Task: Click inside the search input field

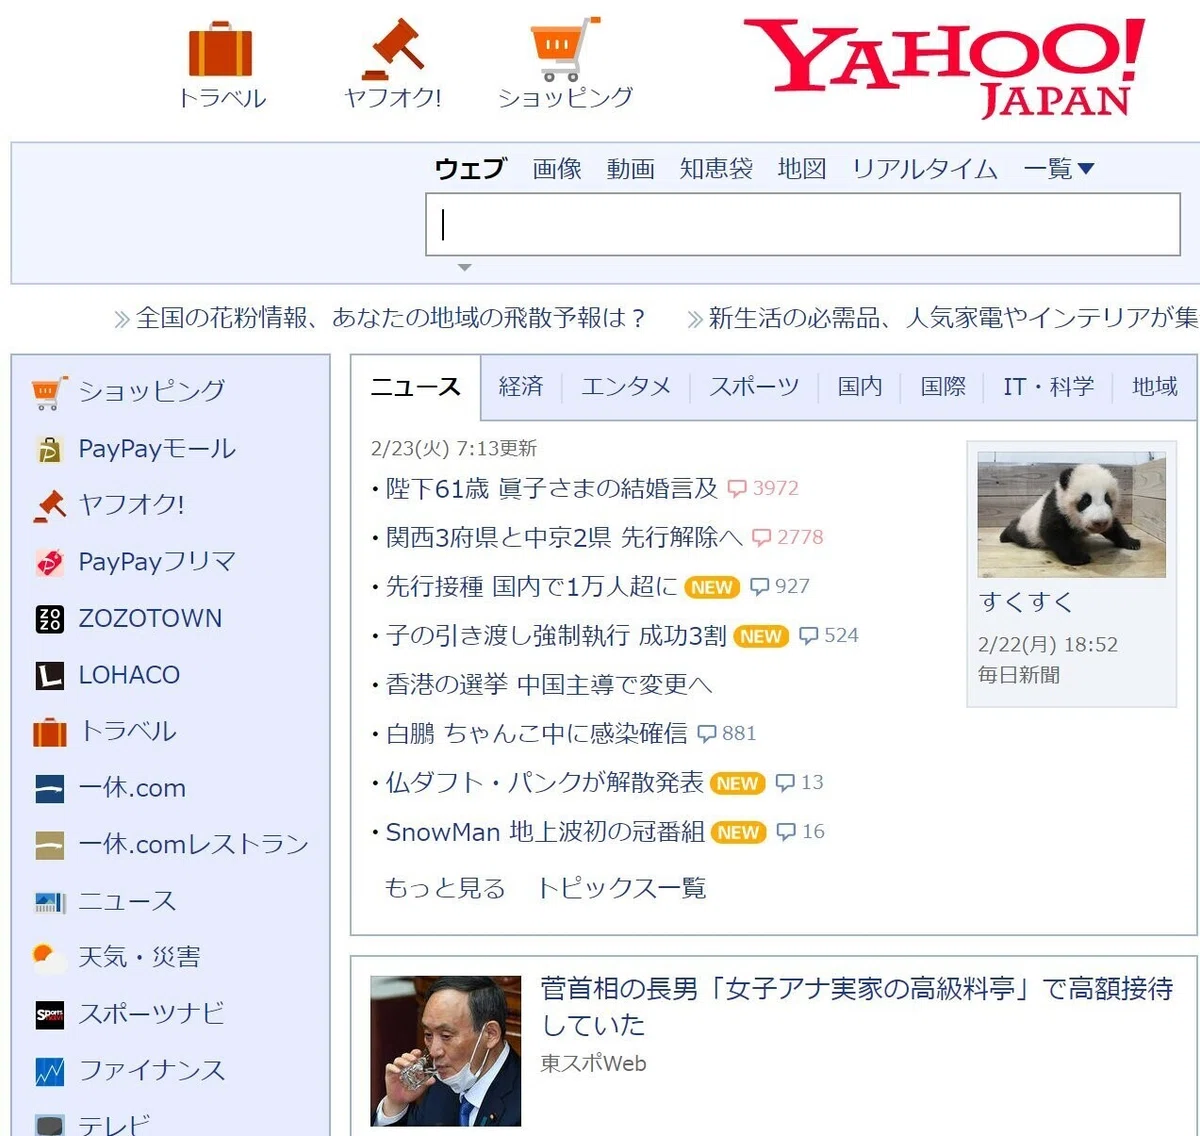Action: pos(803,225)
